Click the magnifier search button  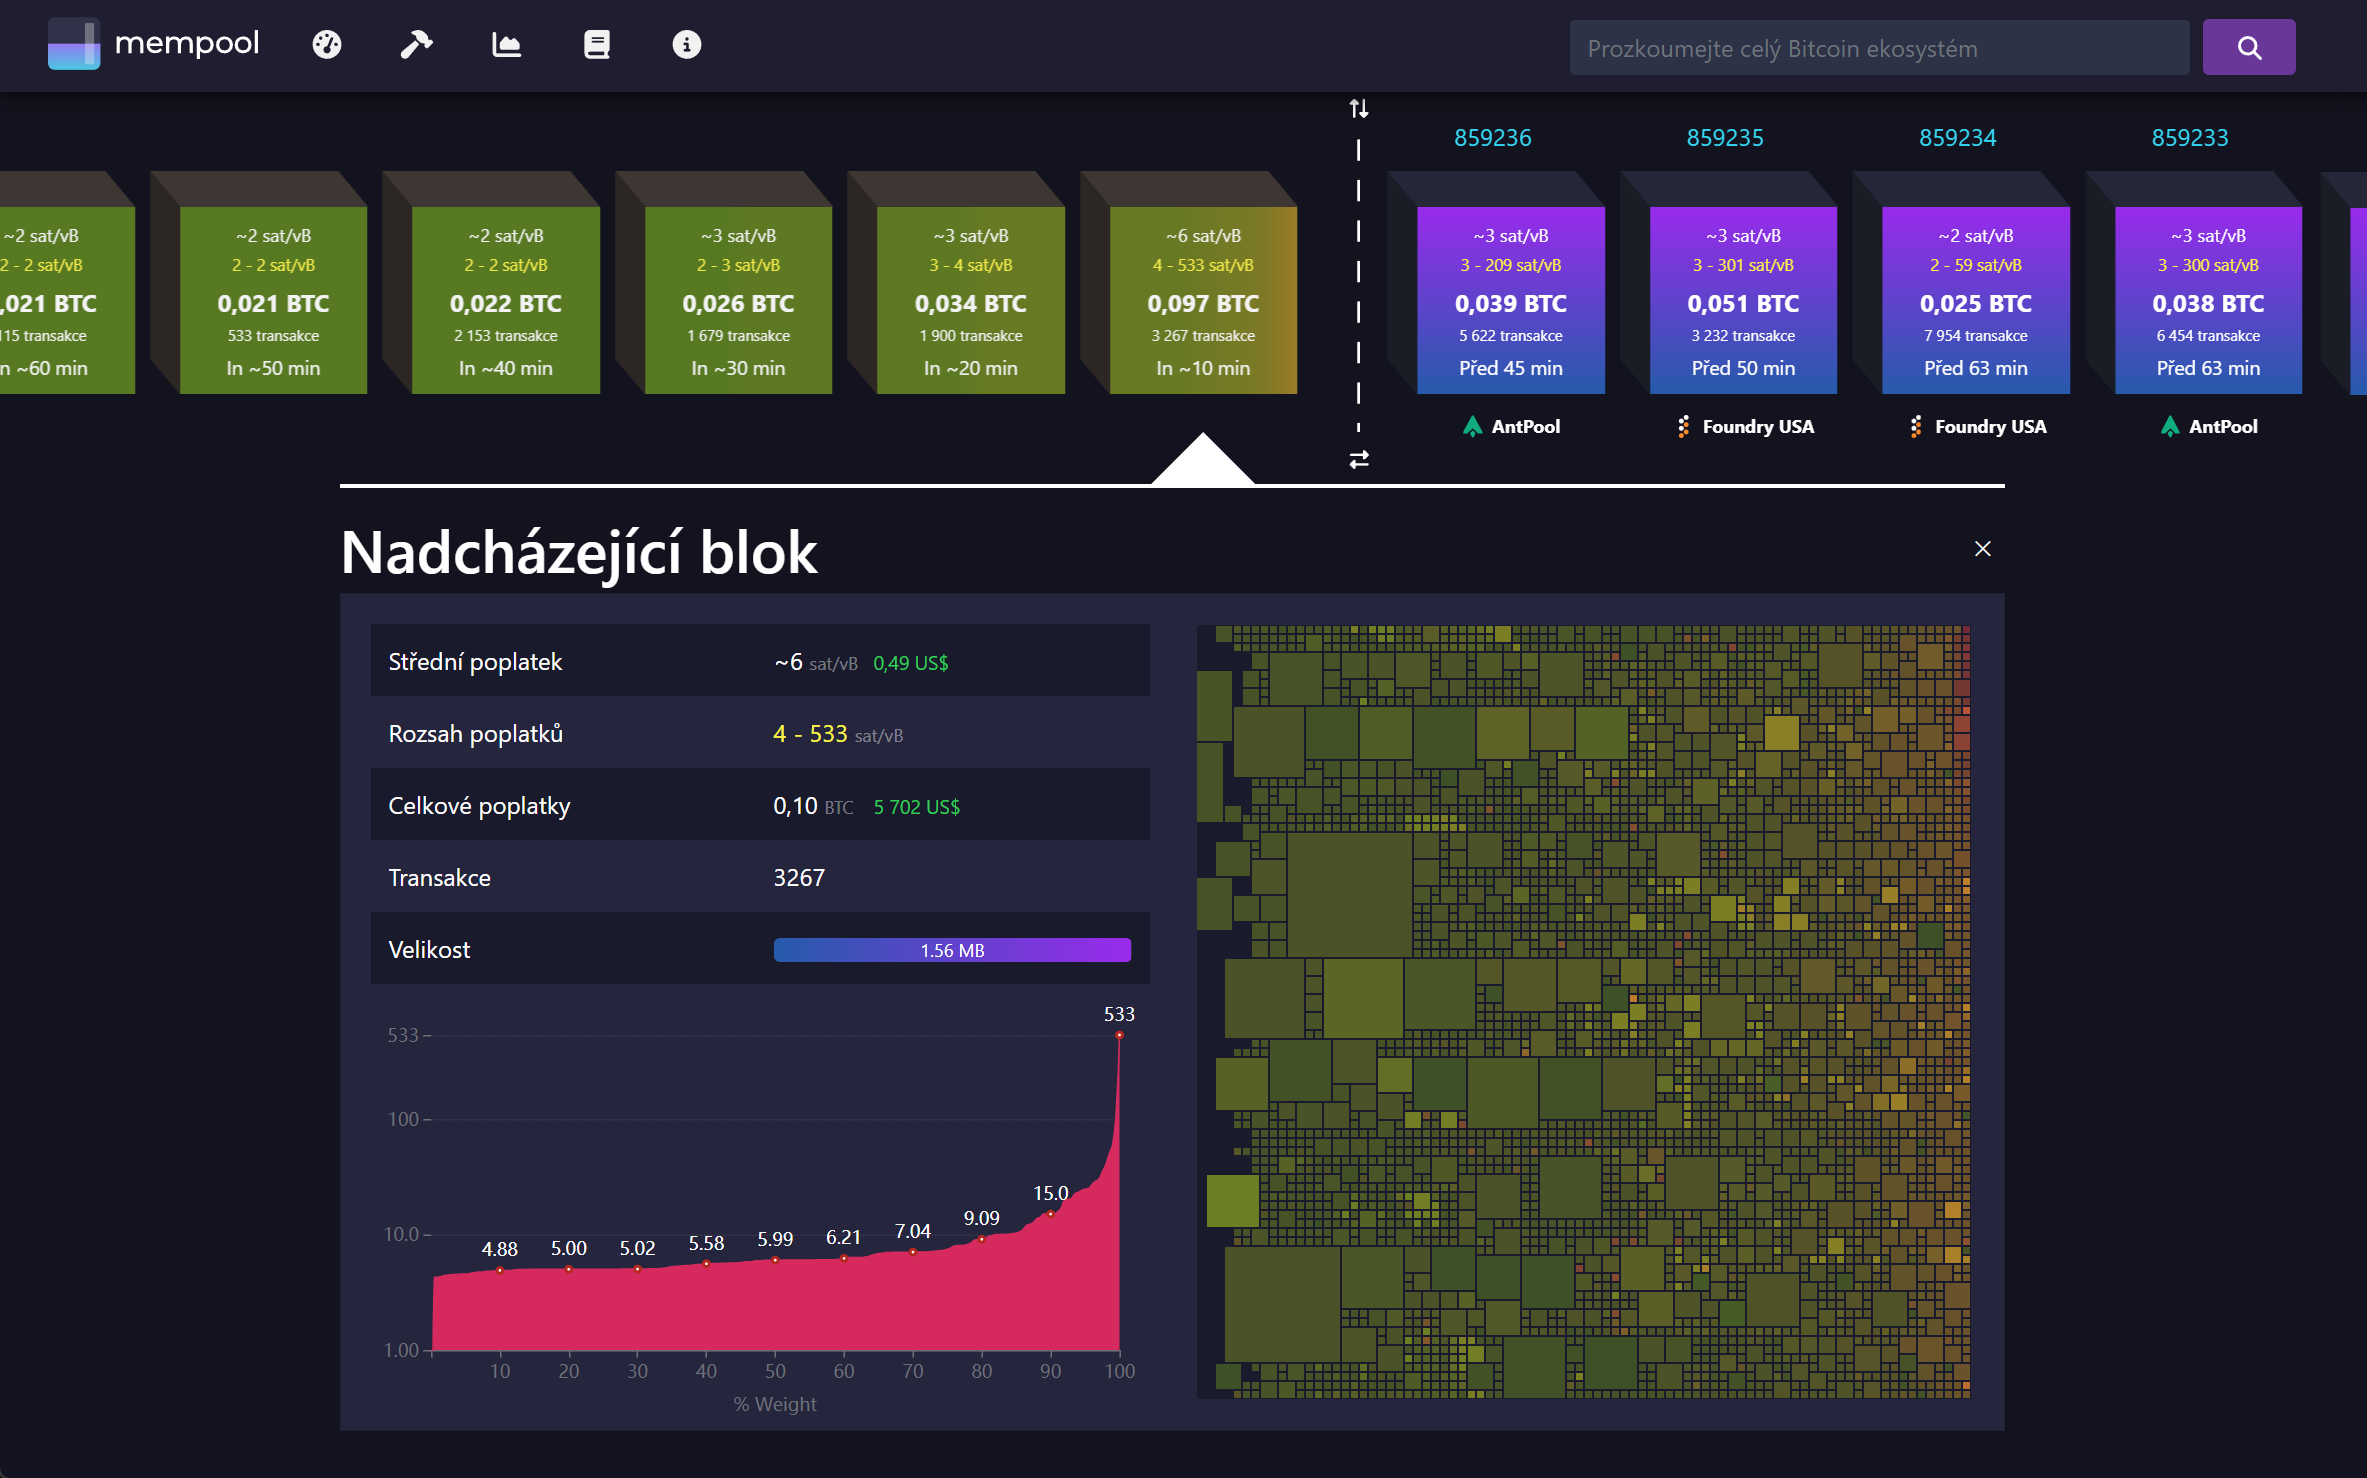(x=2248, y=47)
